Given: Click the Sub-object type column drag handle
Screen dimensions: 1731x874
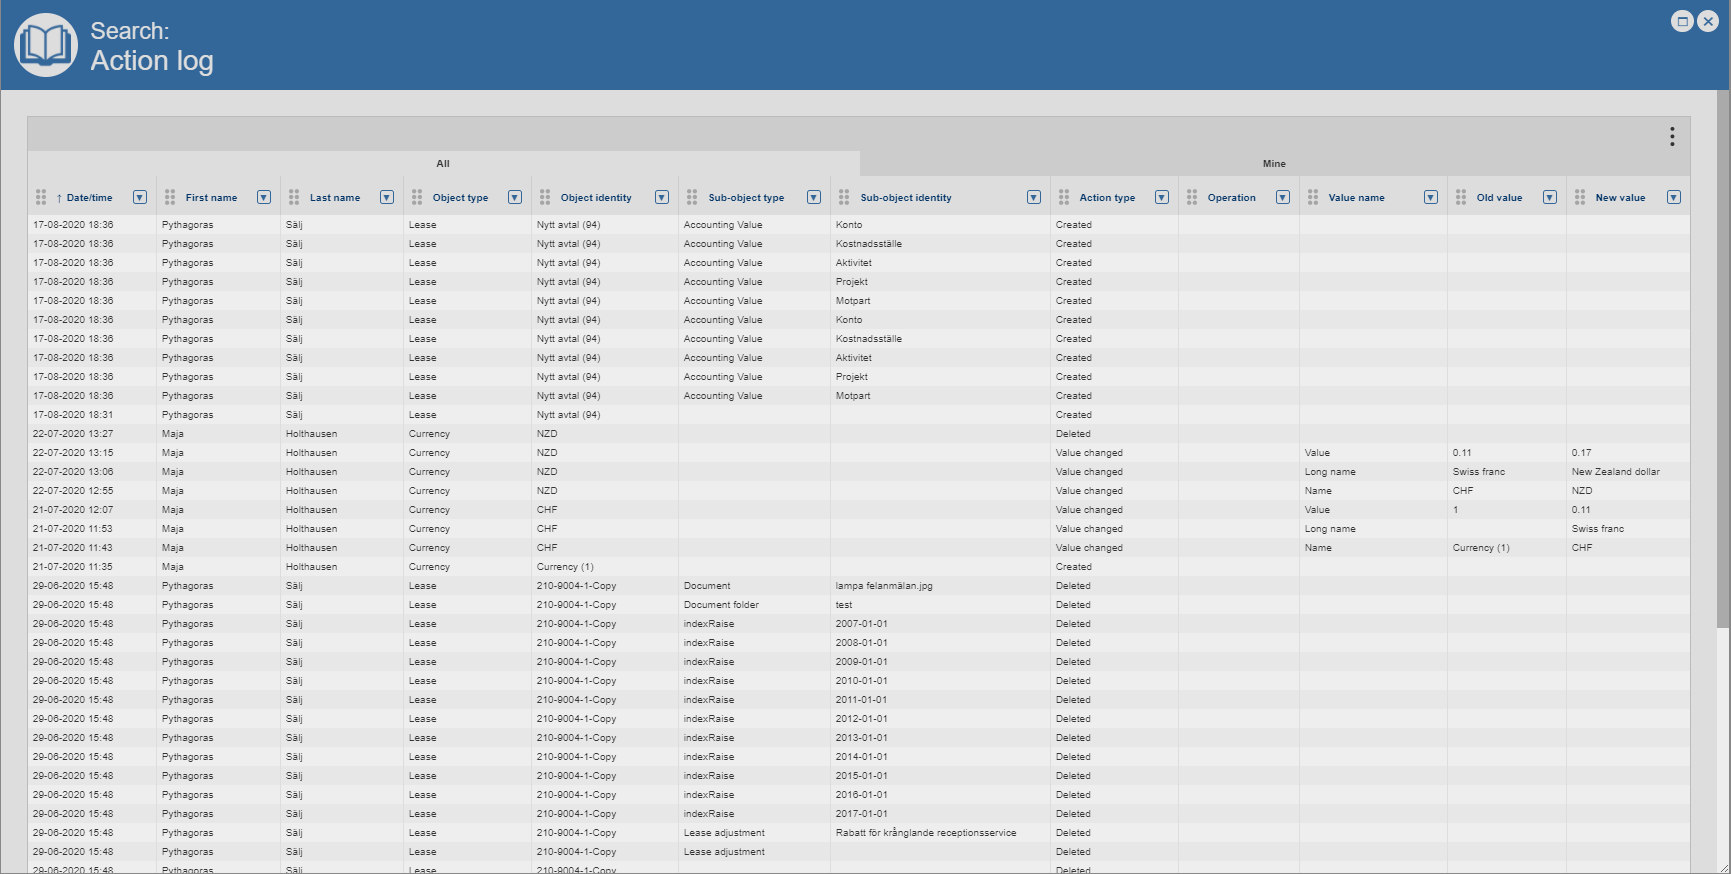Looking at the screenshot, I should pos(692,197).
